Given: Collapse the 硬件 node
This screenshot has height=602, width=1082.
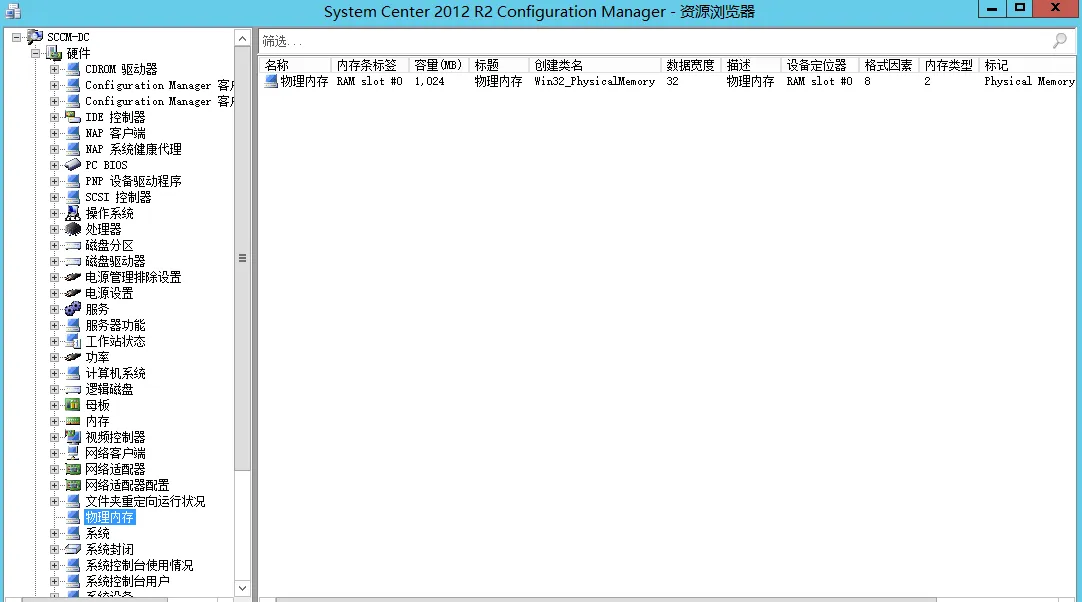Looking at the screenshot, I should pyautogui.click(x=35, y=53).
